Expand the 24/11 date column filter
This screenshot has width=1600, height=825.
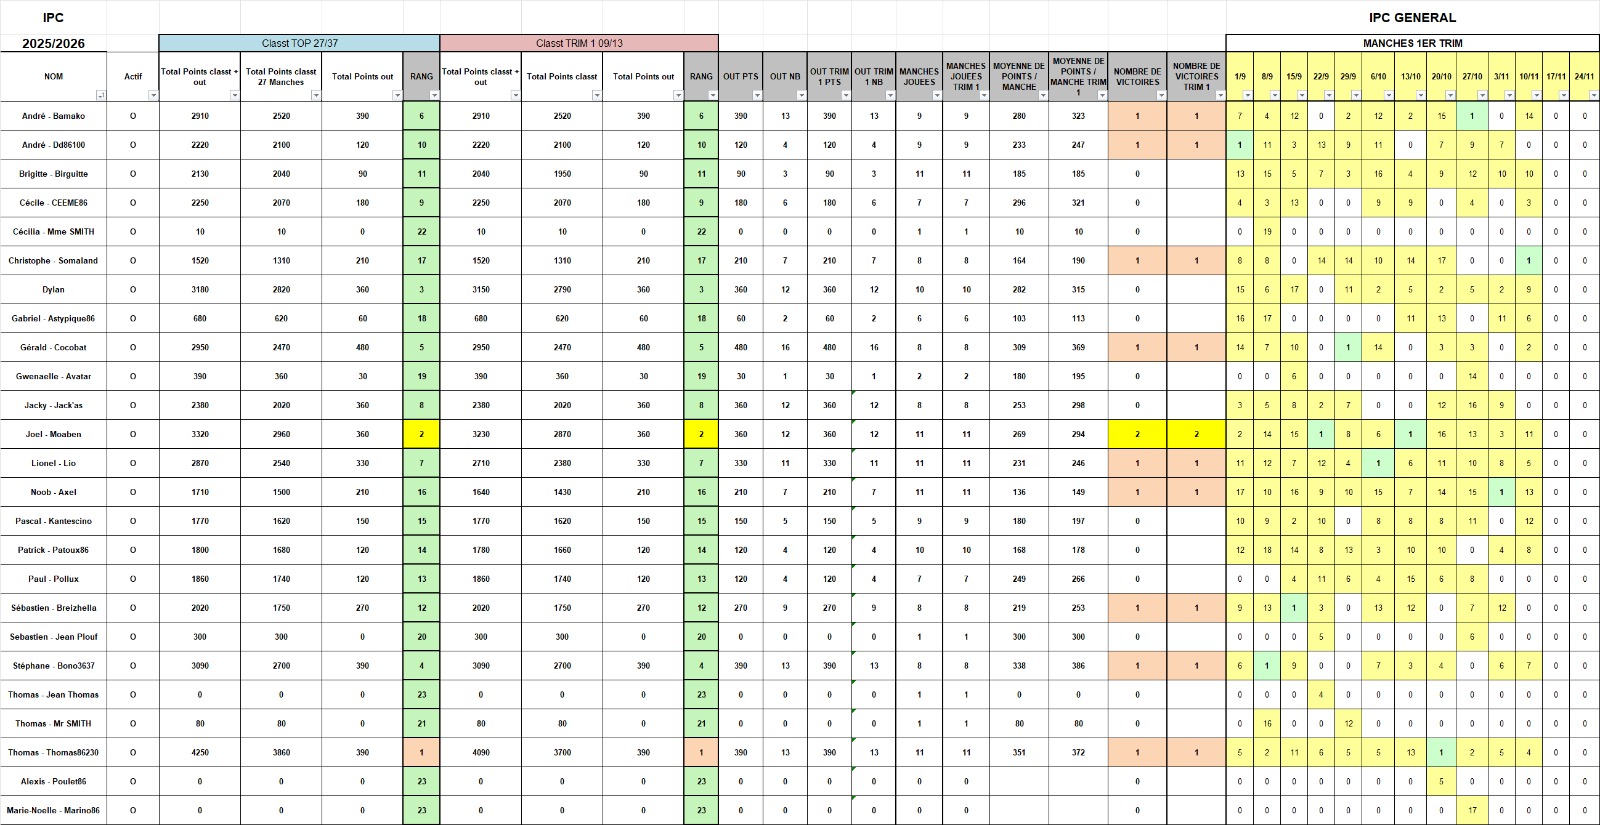tap(1594, 95)
